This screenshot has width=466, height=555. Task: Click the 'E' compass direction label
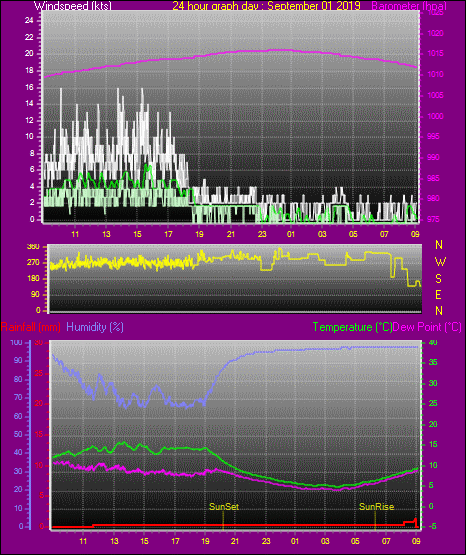tap(438, 294)
